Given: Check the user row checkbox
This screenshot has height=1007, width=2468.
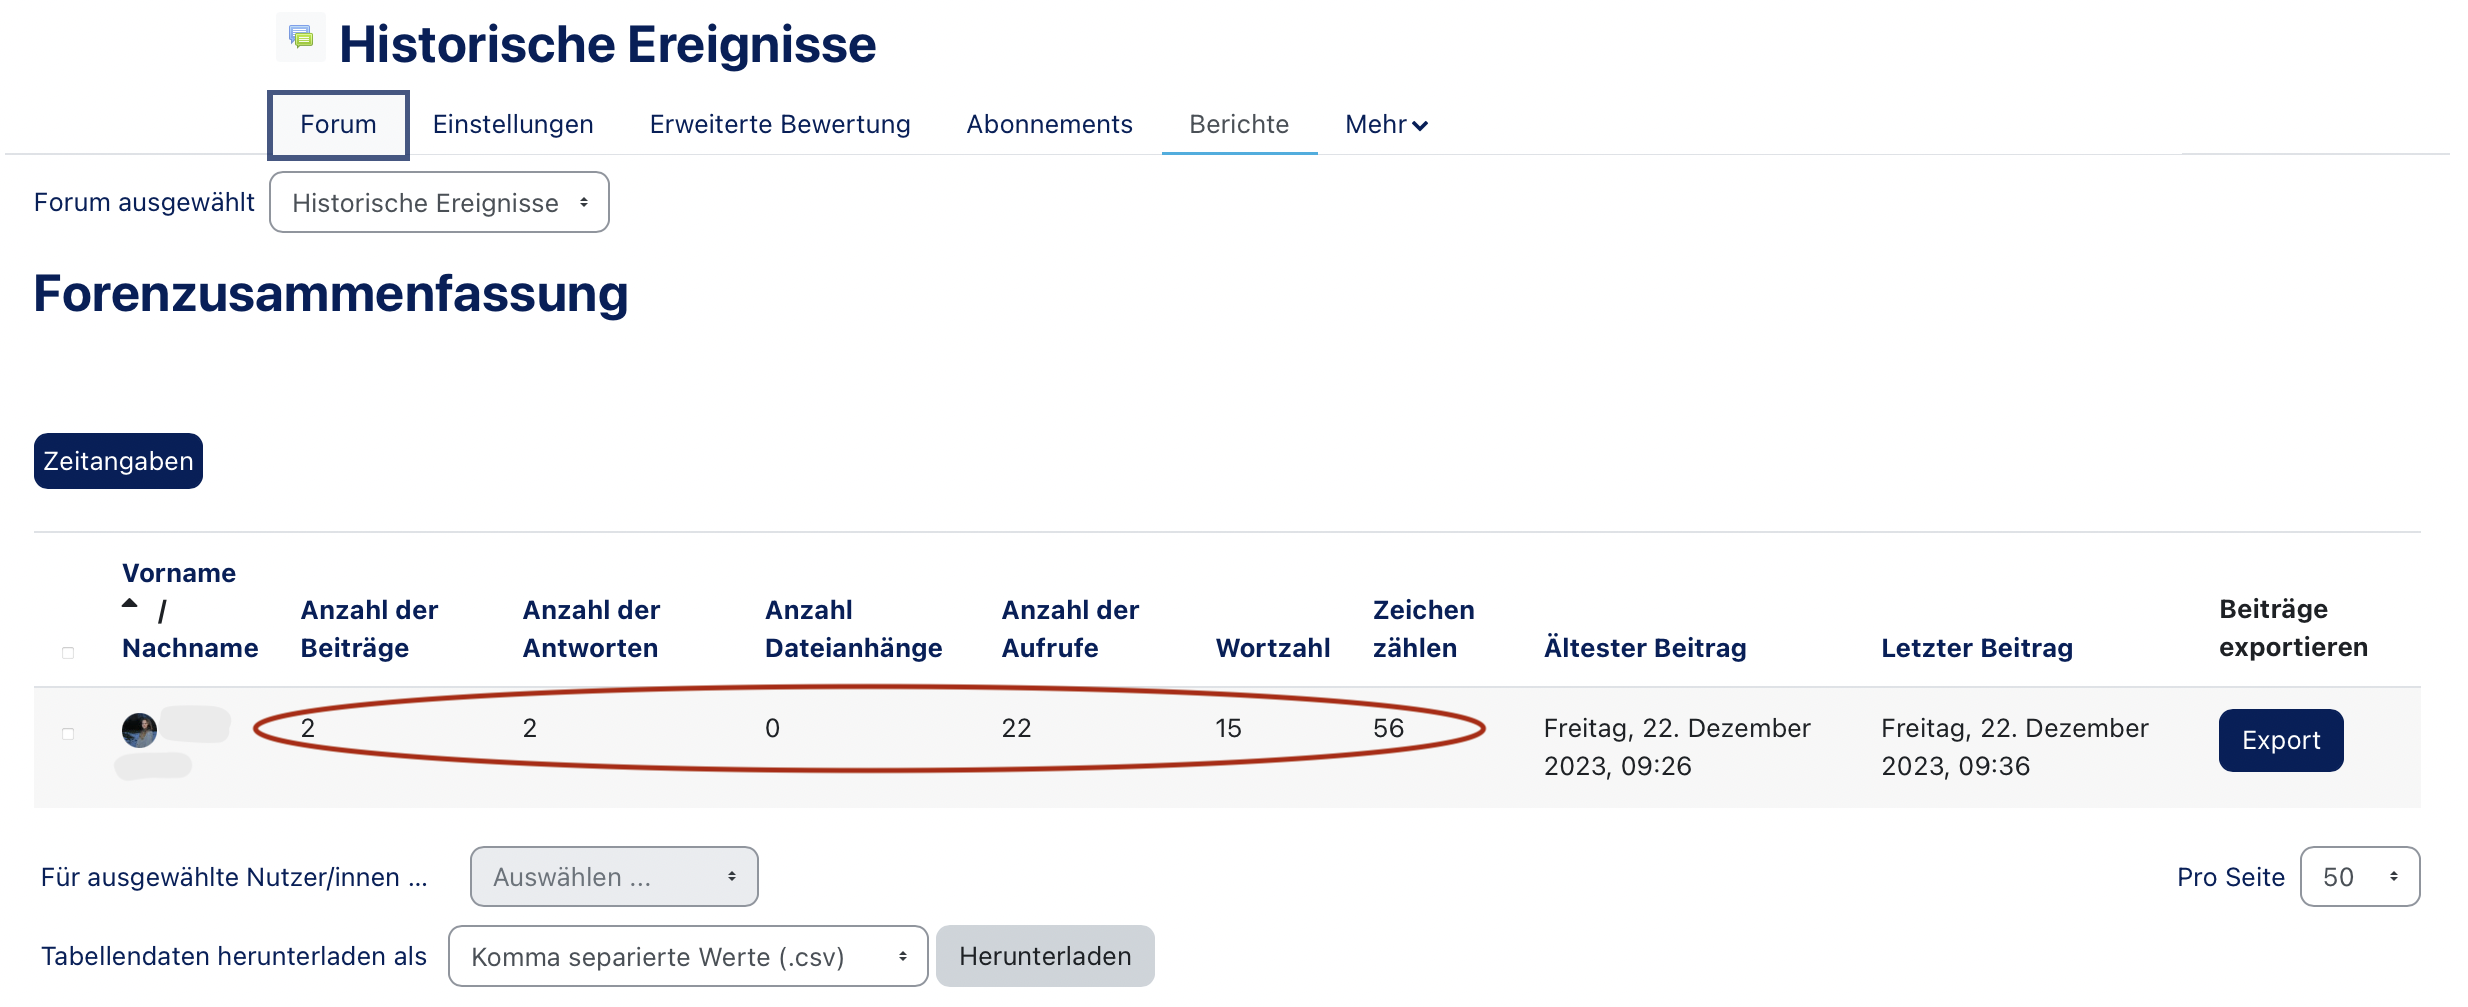Looking at the screenshot, I should coord(68,734).
